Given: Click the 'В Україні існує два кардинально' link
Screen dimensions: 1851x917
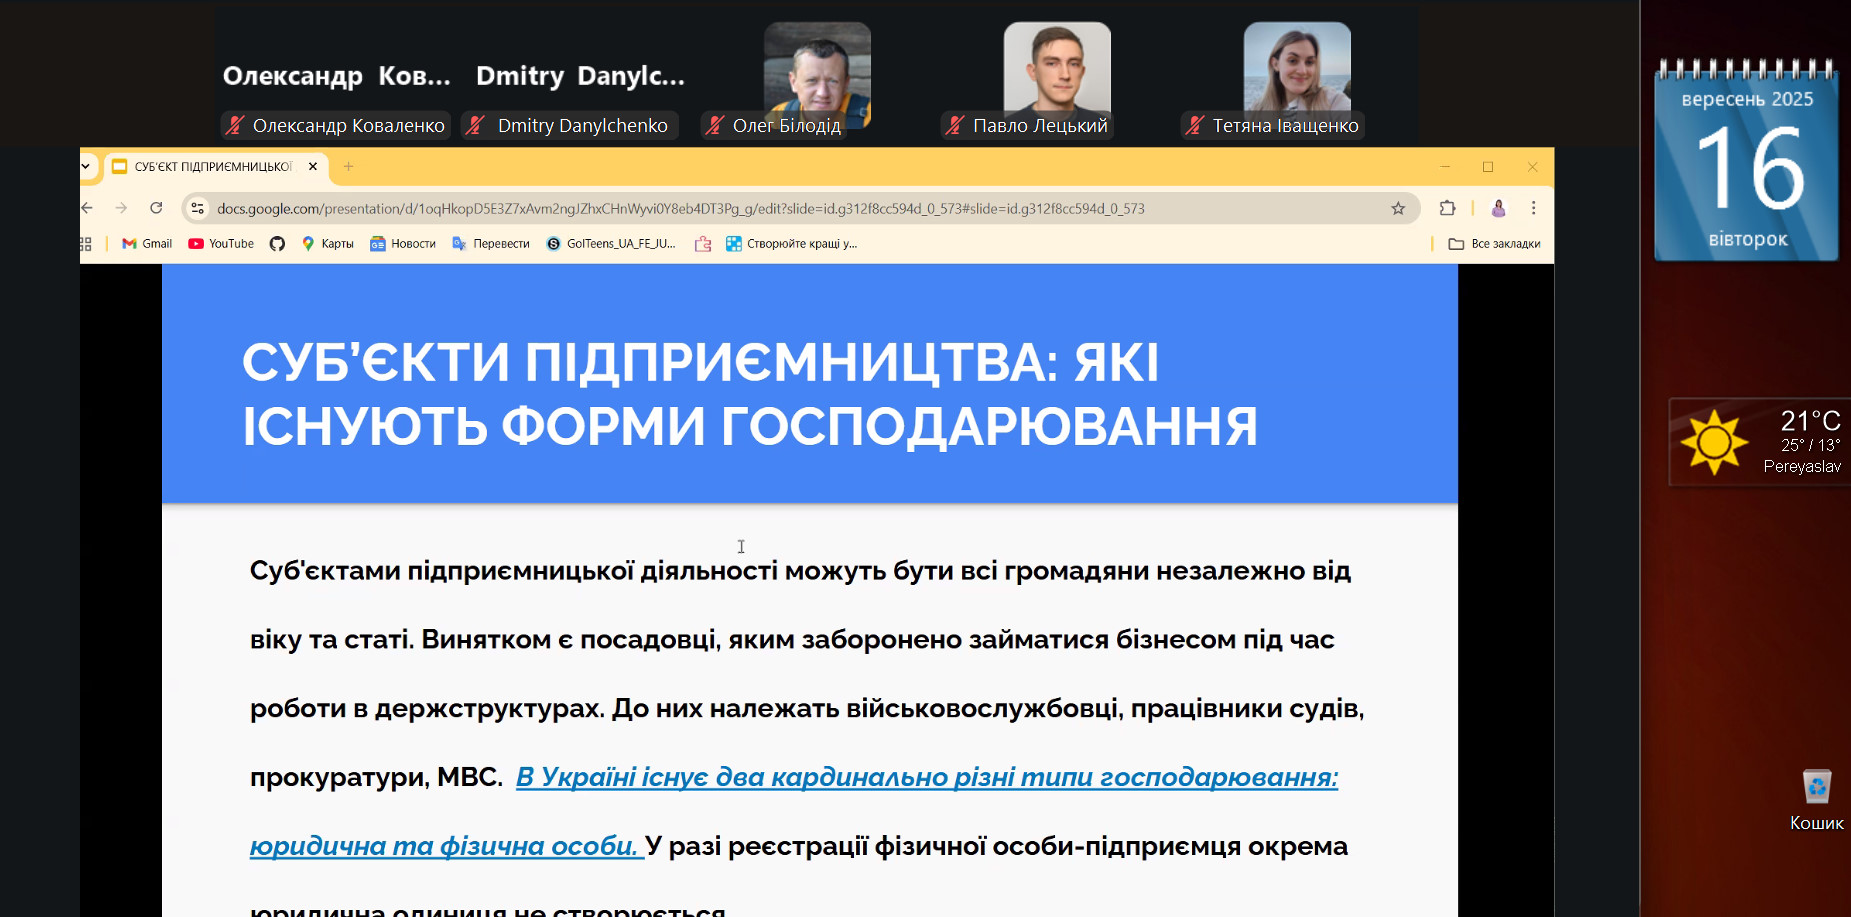Looking at the screenshot, I should (x=926, y=777).
